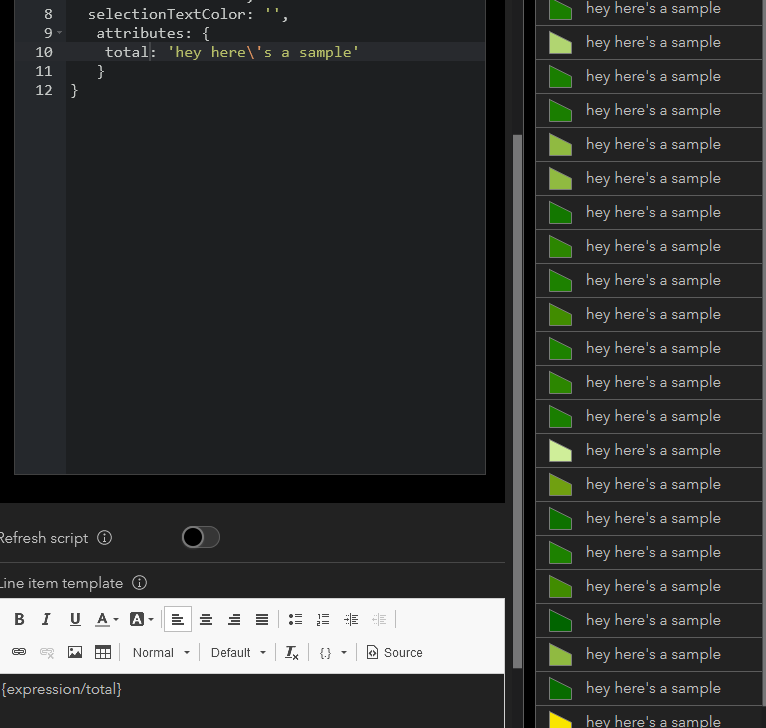Click the {expression/total} template text
The width and height of the screenshot is (766, 728).
(62, 689)
